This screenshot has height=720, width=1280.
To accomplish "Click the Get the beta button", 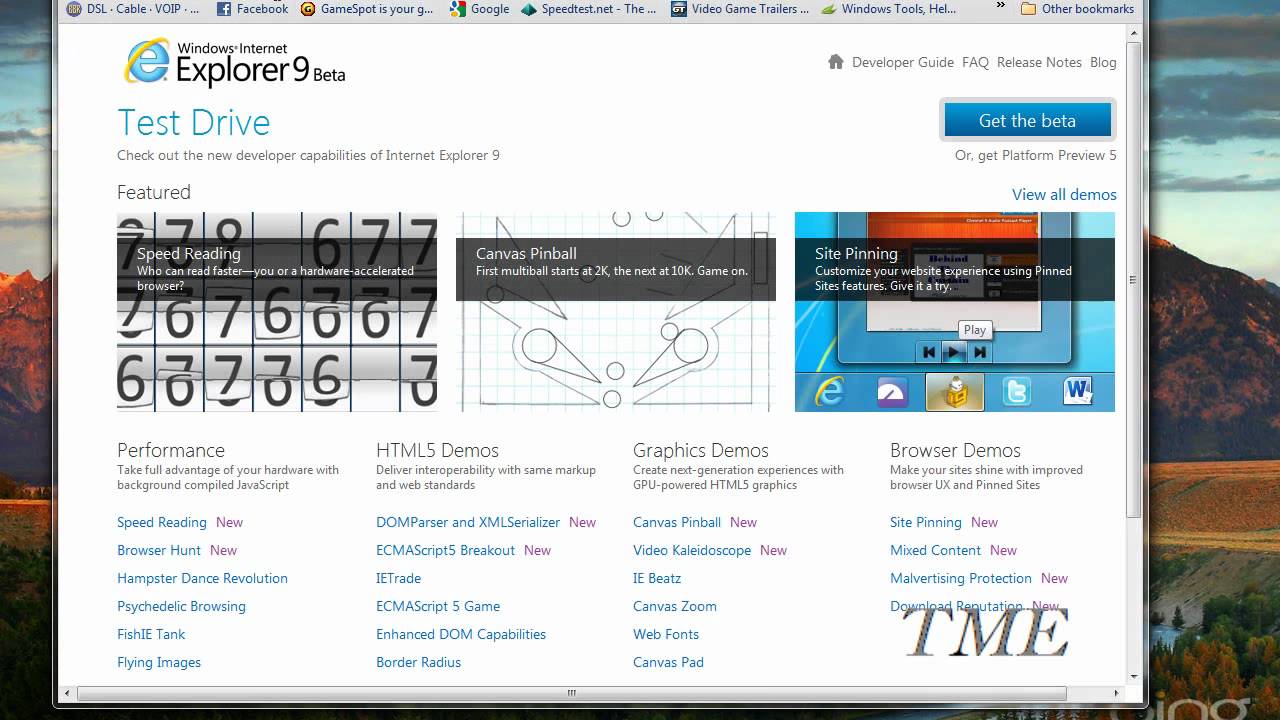I will click(x=1027, y=120).
